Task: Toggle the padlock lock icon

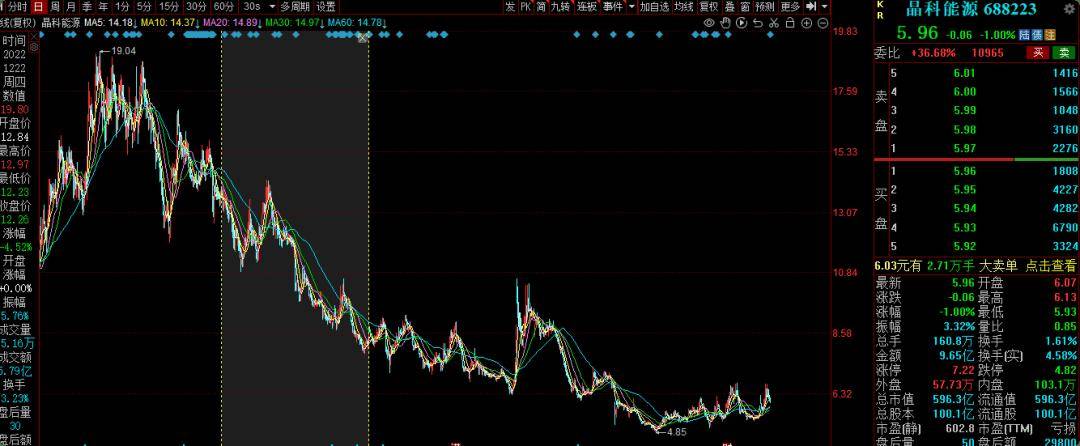Action: point(791,23)
